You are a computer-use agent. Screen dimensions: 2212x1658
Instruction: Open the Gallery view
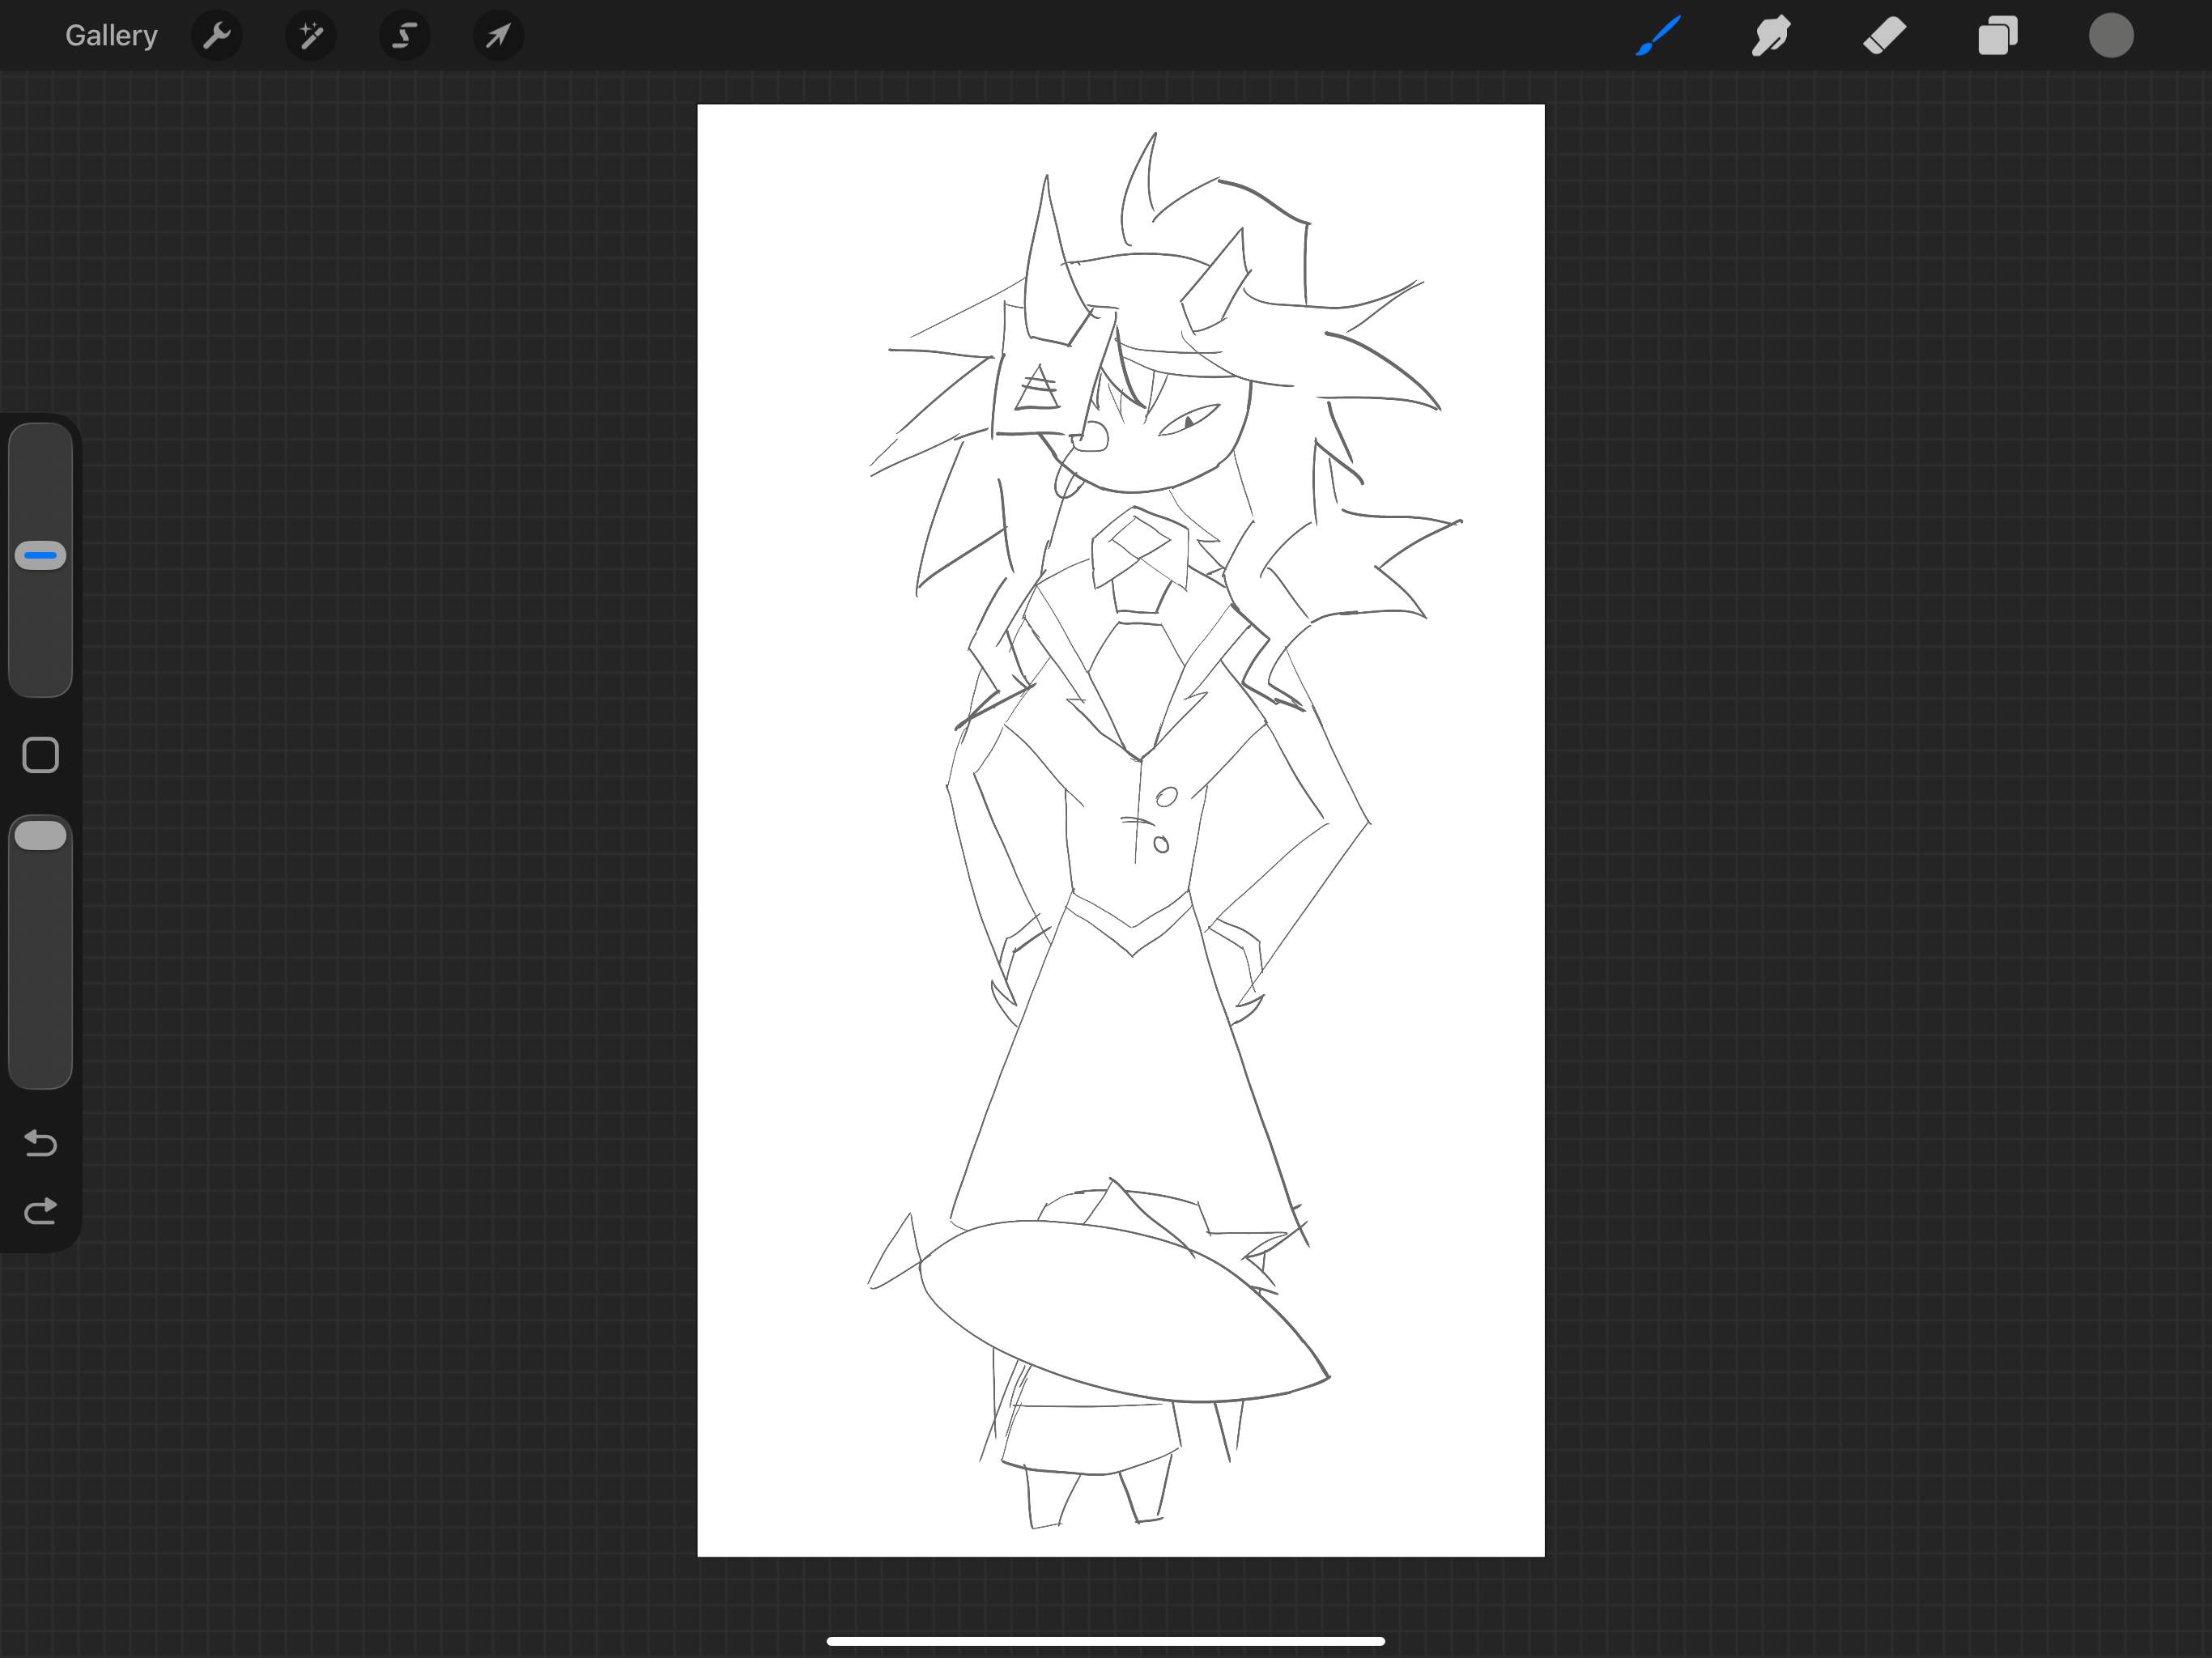pos(111,36)
